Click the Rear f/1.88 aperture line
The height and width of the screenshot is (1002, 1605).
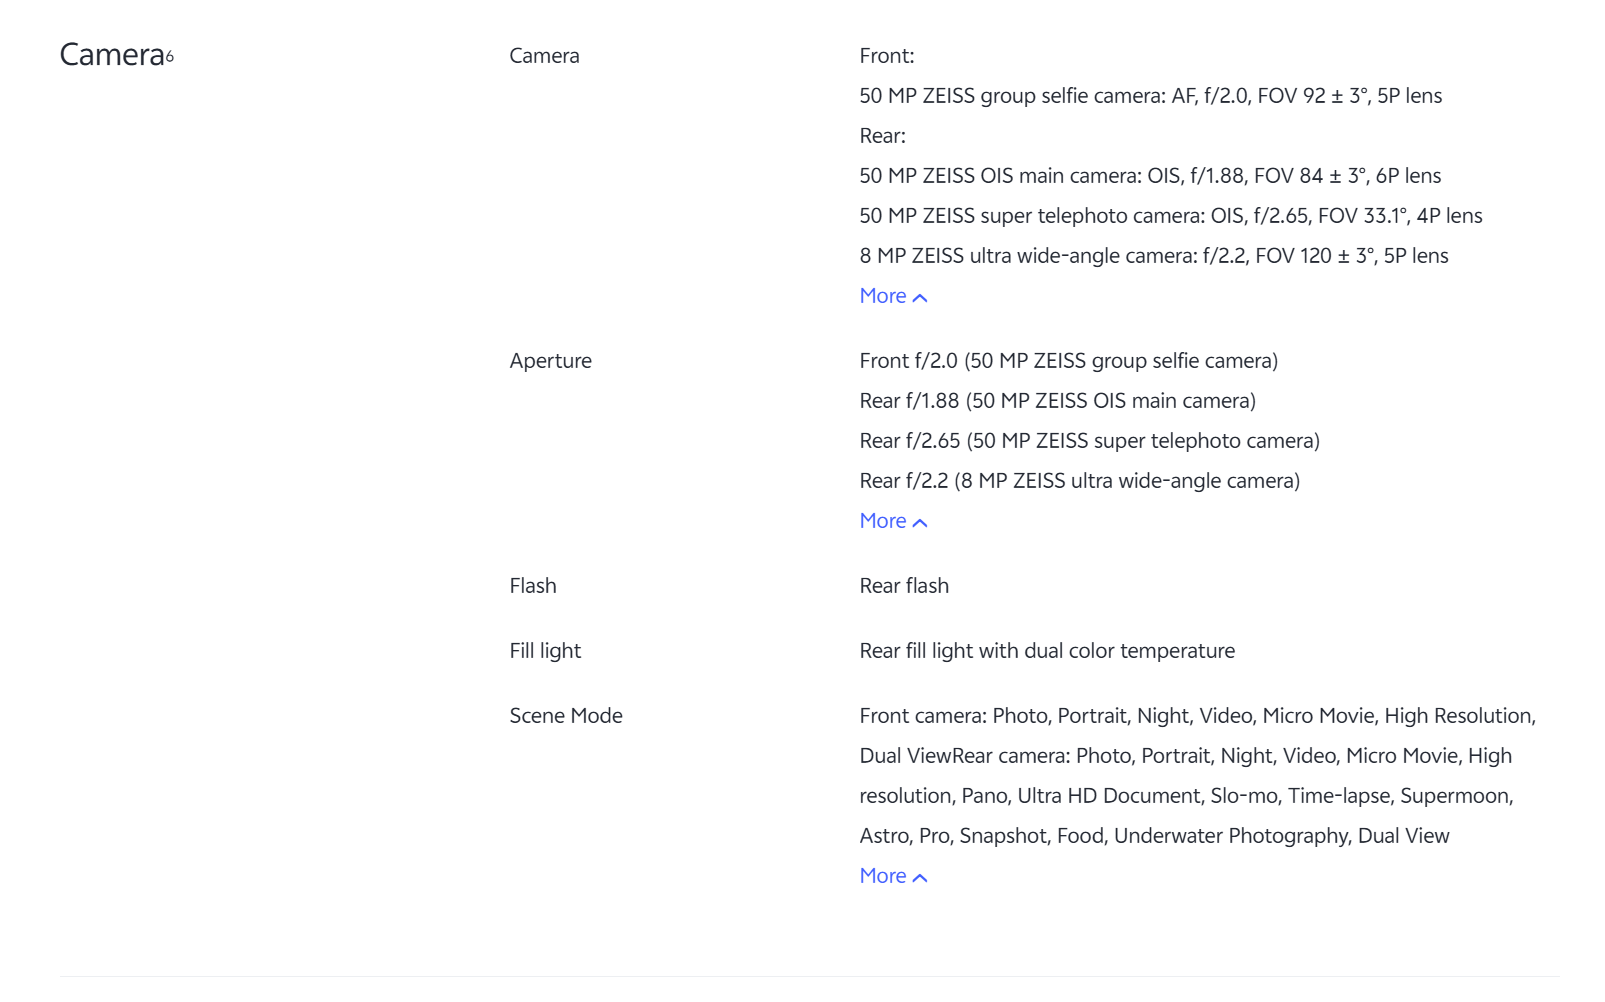coord(1057,401)
